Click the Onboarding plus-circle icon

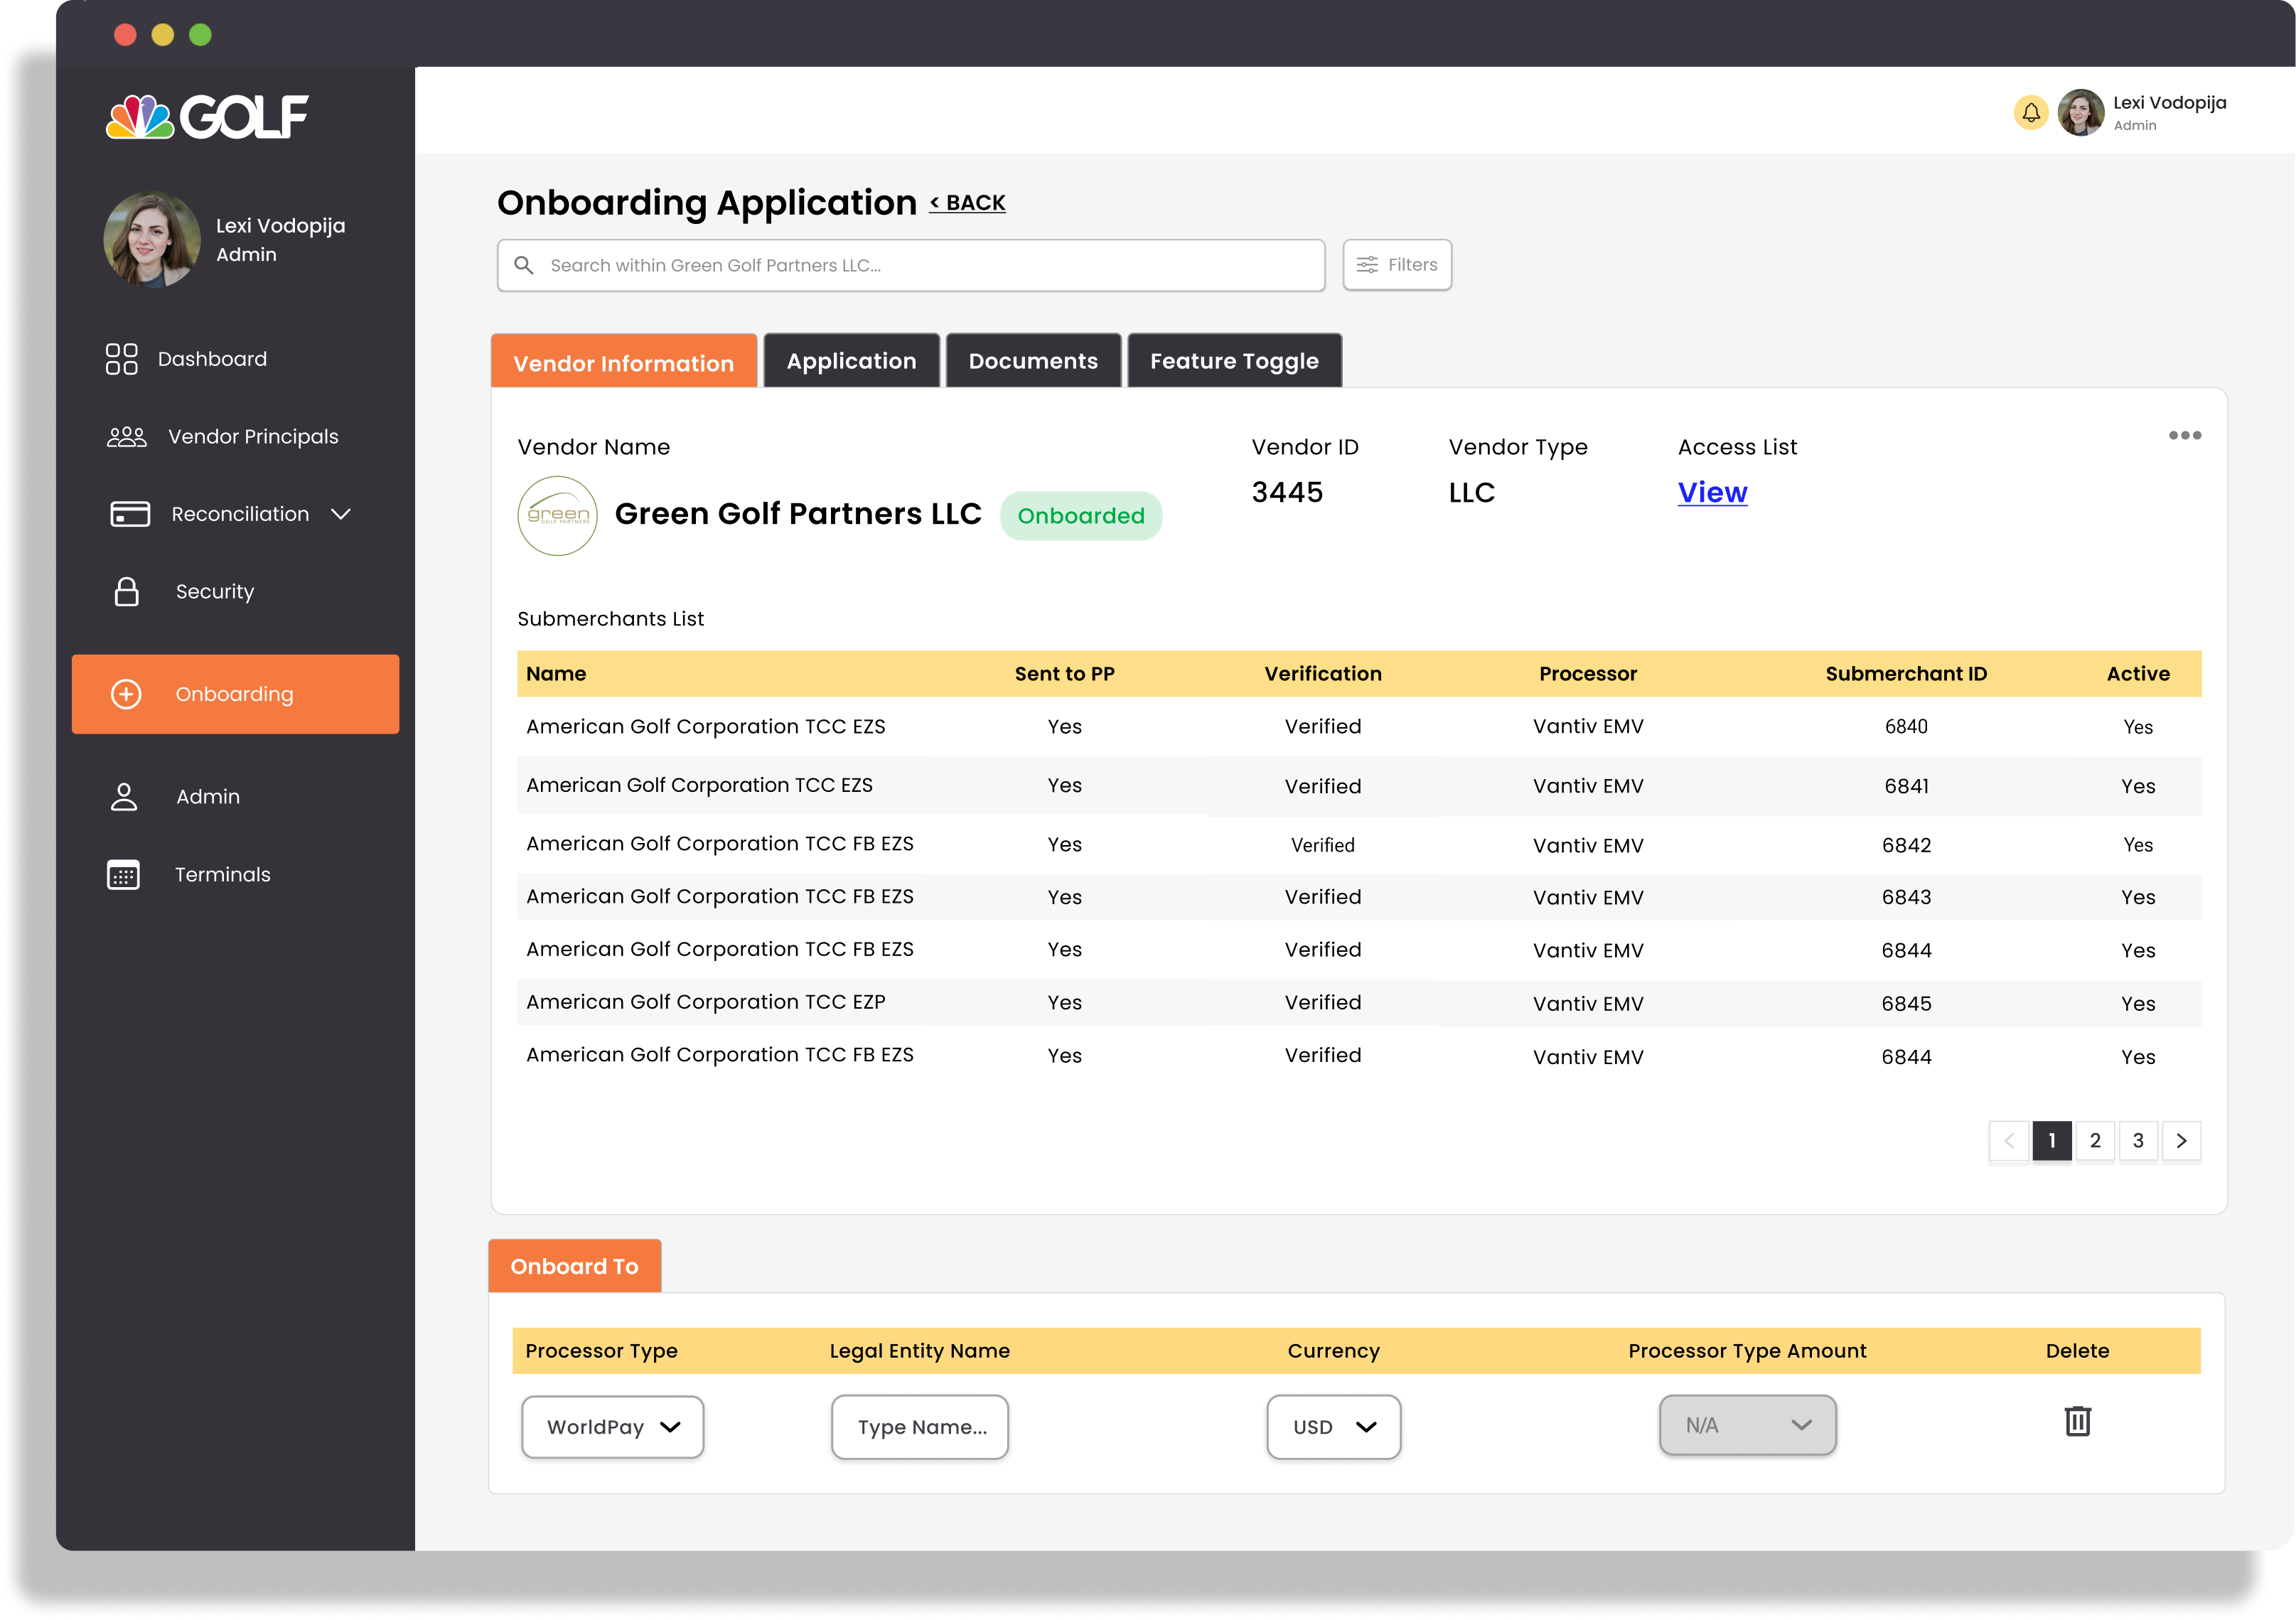coord(126,694)
